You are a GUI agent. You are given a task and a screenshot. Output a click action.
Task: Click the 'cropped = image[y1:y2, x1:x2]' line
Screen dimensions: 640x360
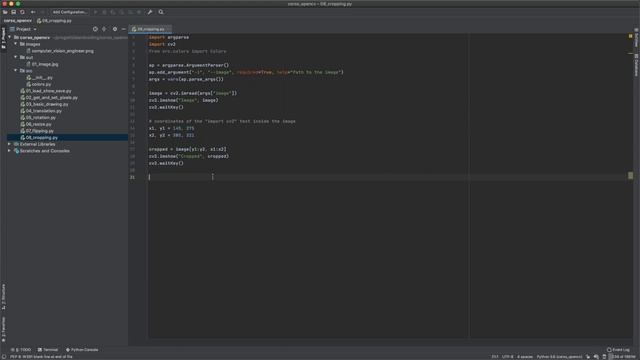(x=187, y=149)
